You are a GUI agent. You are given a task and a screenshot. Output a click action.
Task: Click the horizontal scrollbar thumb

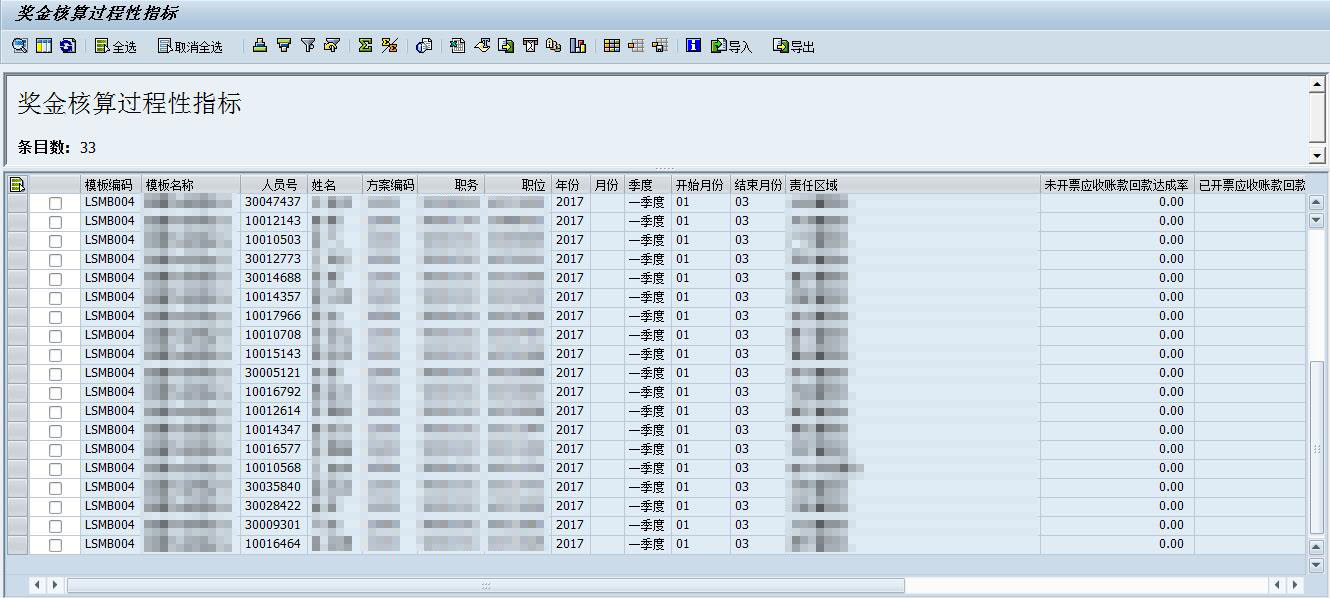tap(485, 585)
